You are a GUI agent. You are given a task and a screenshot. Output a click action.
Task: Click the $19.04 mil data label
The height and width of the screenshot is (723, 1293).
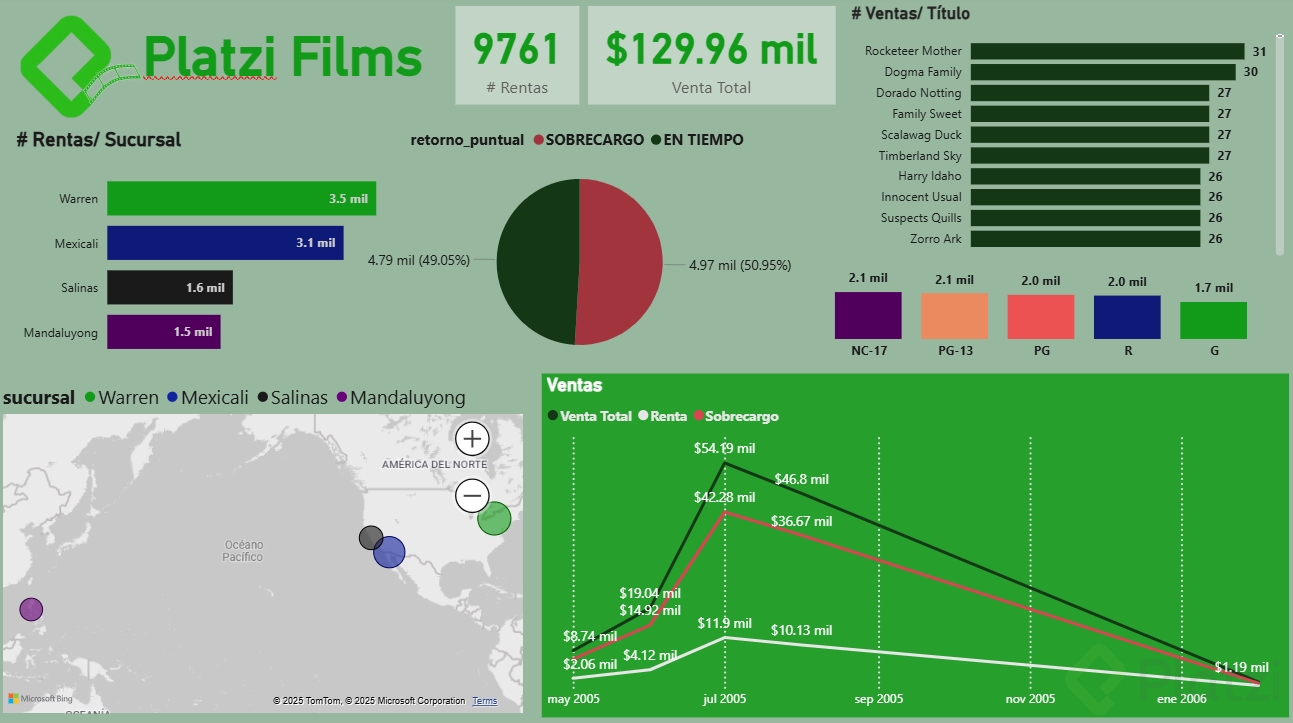[650, 593]
